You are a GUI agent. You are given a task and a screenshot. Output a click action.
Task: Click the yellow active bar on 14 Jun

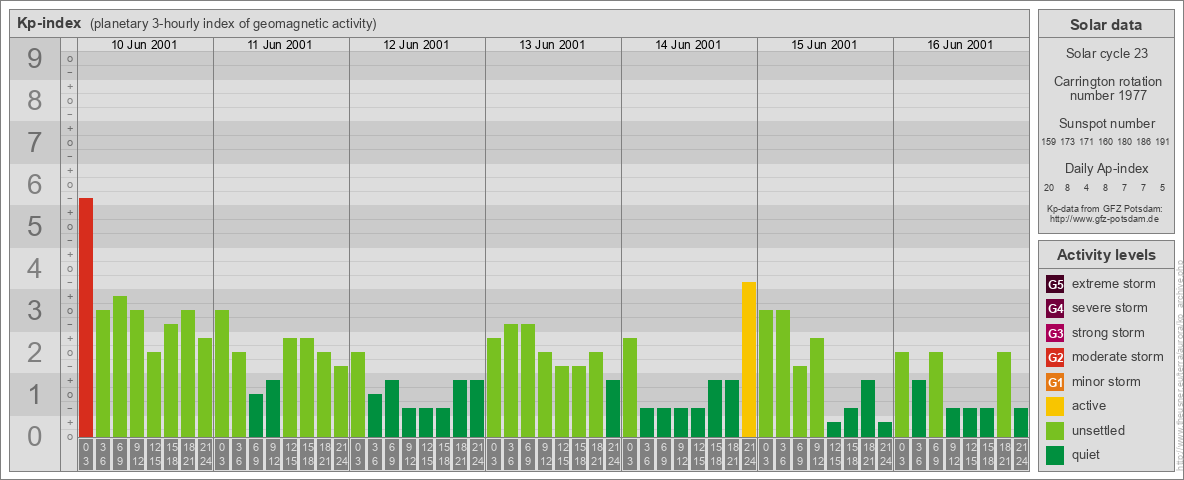pos(749,359)
